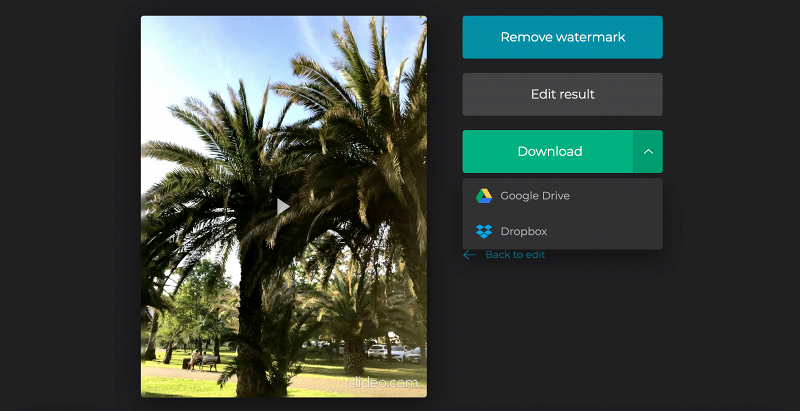Open Edit result

tap(562, 94)
